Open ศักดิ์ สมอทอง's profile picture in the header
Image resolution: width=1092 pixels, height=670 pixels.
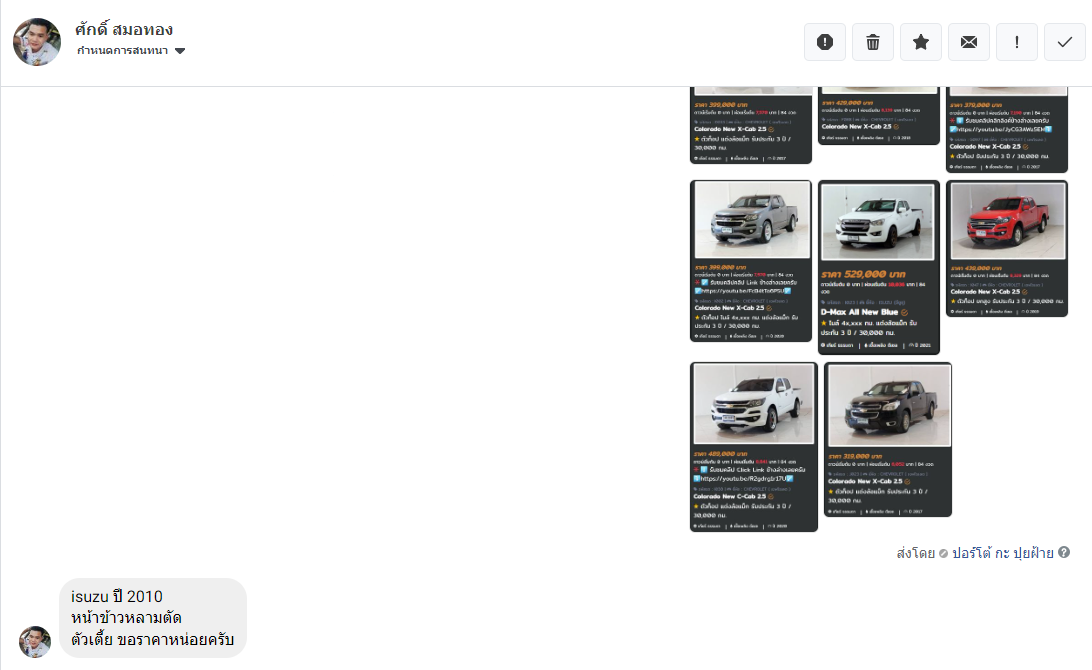pos(37,42)
